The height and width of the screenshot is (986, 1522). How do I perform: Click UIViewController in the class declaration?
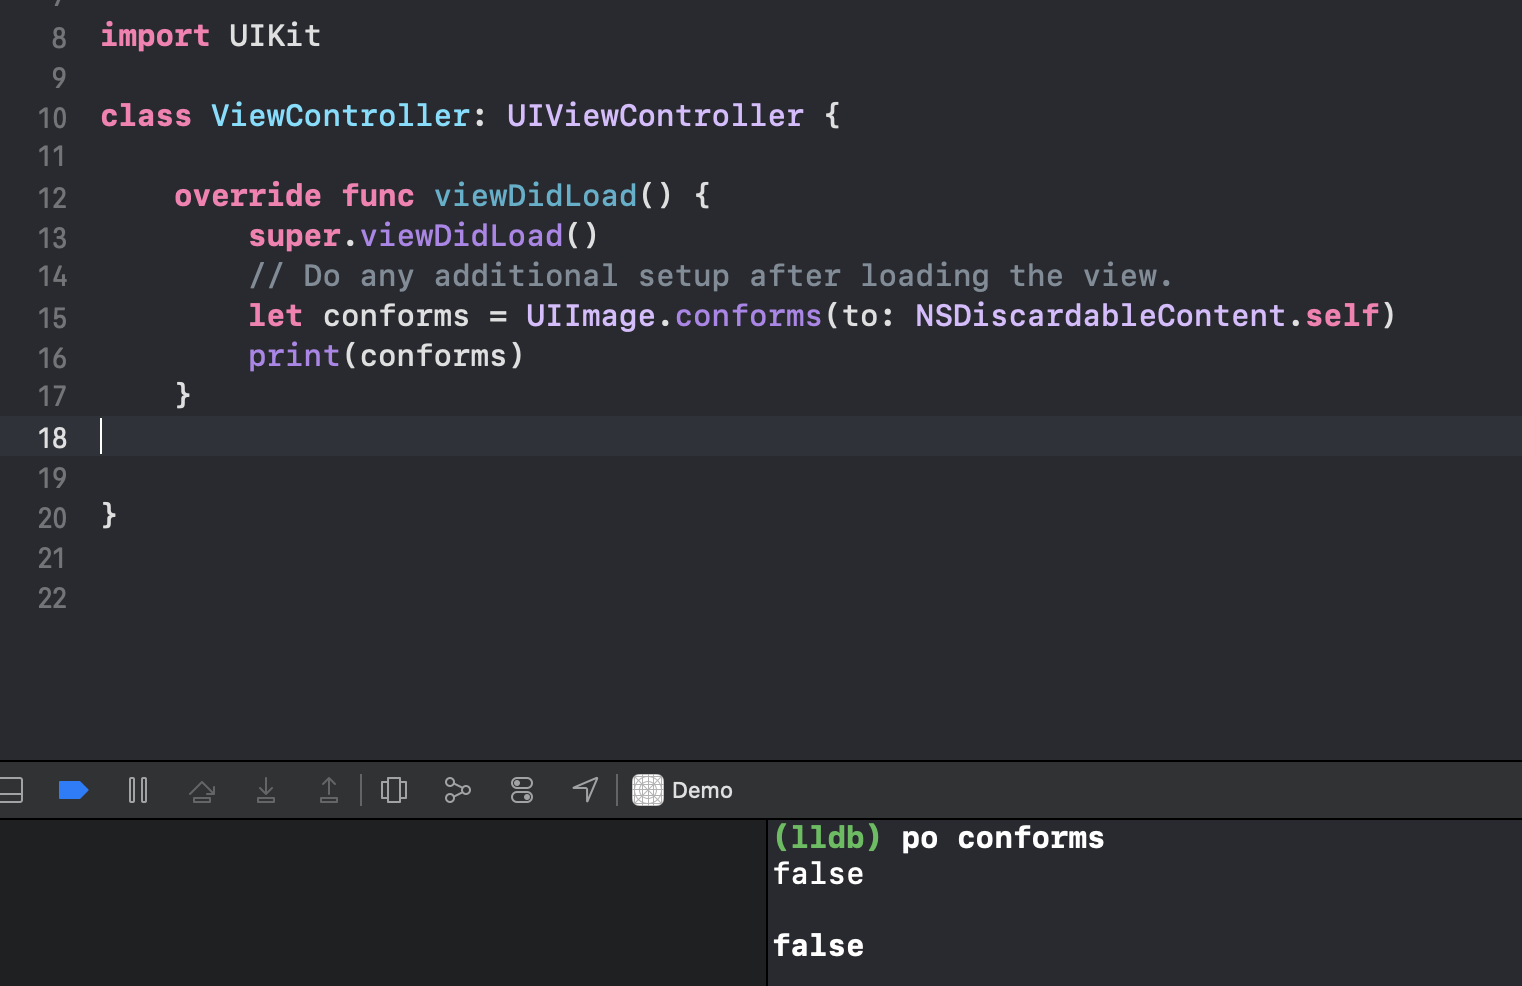pyautogui.click(x=656, y=116)
